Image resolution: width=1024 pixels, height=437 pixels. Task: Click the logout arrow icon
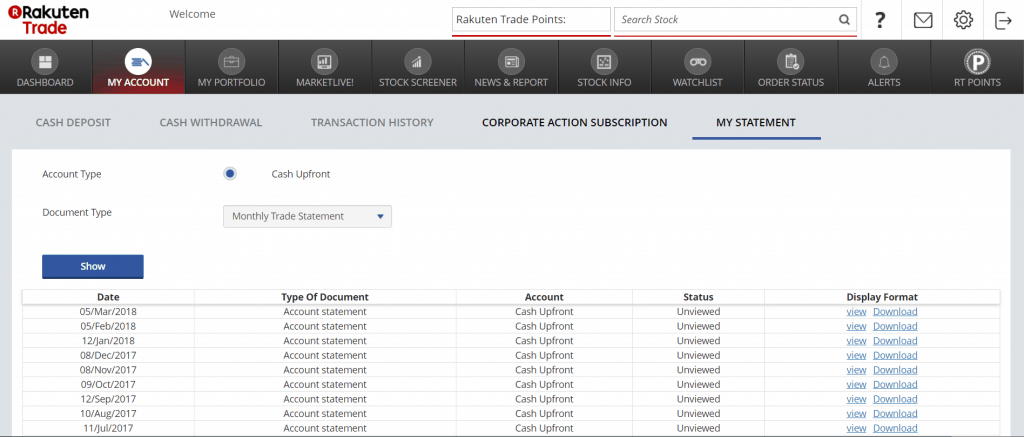click(1002, 20)
